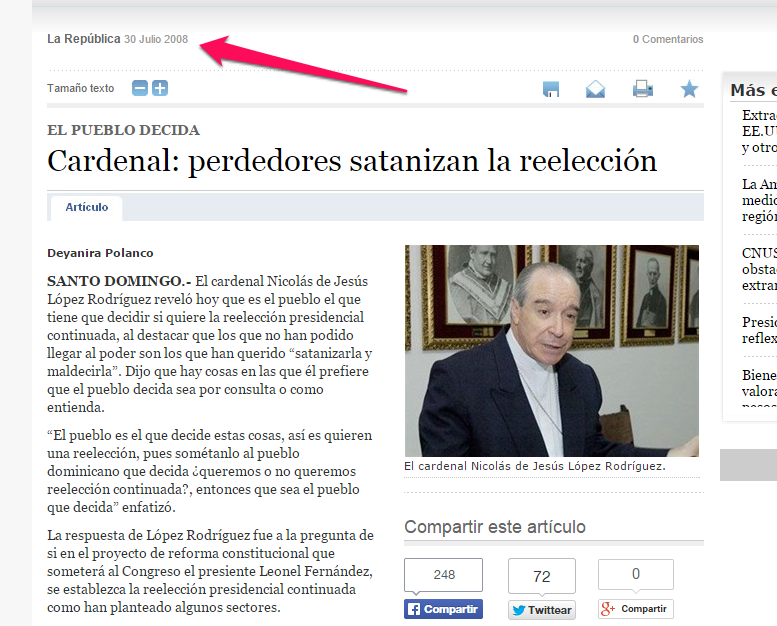
Task: Open the cardinal photo thumbnail
Action: point(552,350)
